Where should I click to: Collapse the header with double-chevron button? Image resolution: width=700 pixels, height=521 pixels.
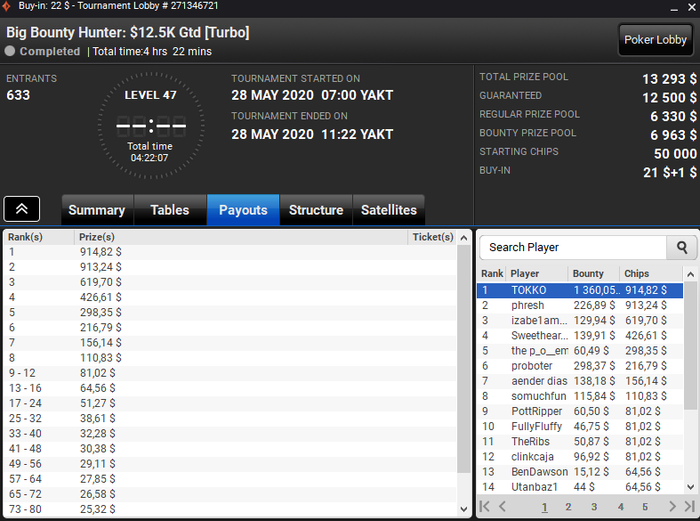22,209
